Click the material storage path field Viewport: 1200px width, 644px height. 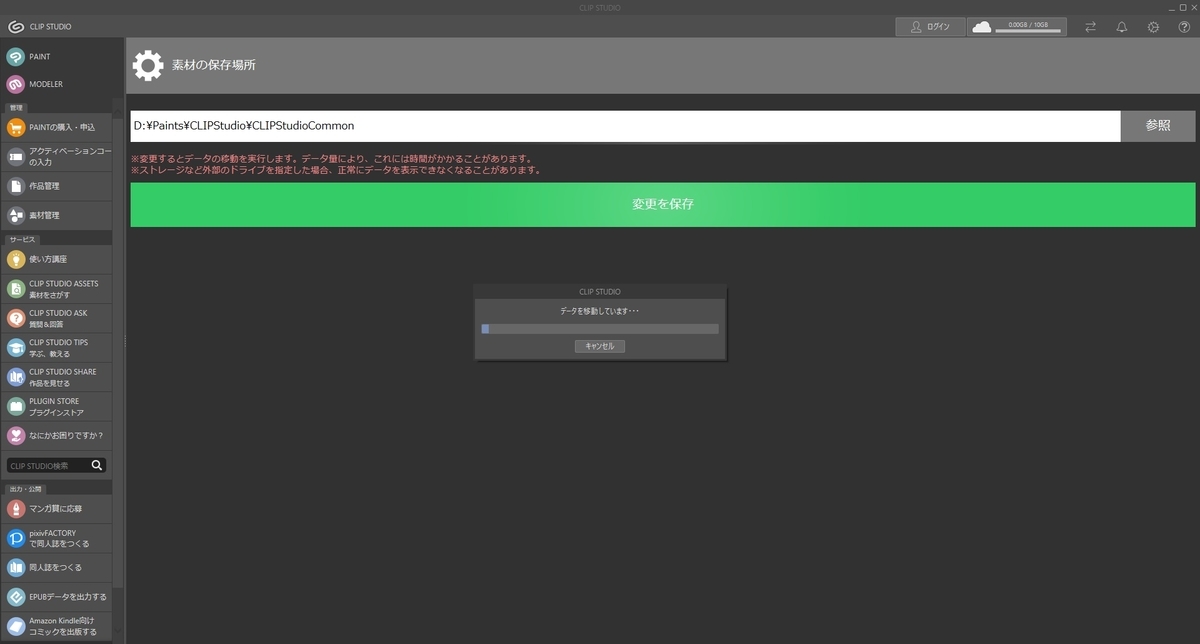(625, 126)
